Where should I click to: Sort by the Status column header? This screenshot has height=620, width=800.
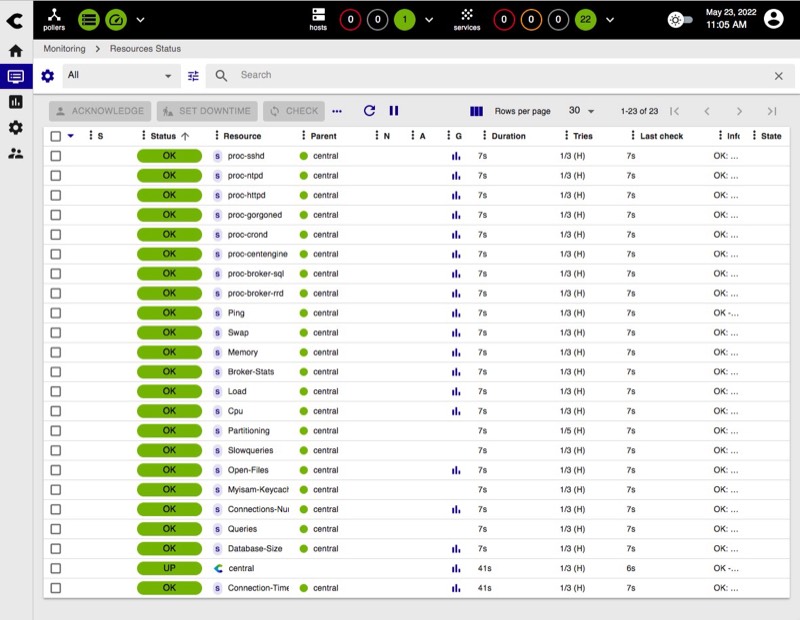point(163,136)
